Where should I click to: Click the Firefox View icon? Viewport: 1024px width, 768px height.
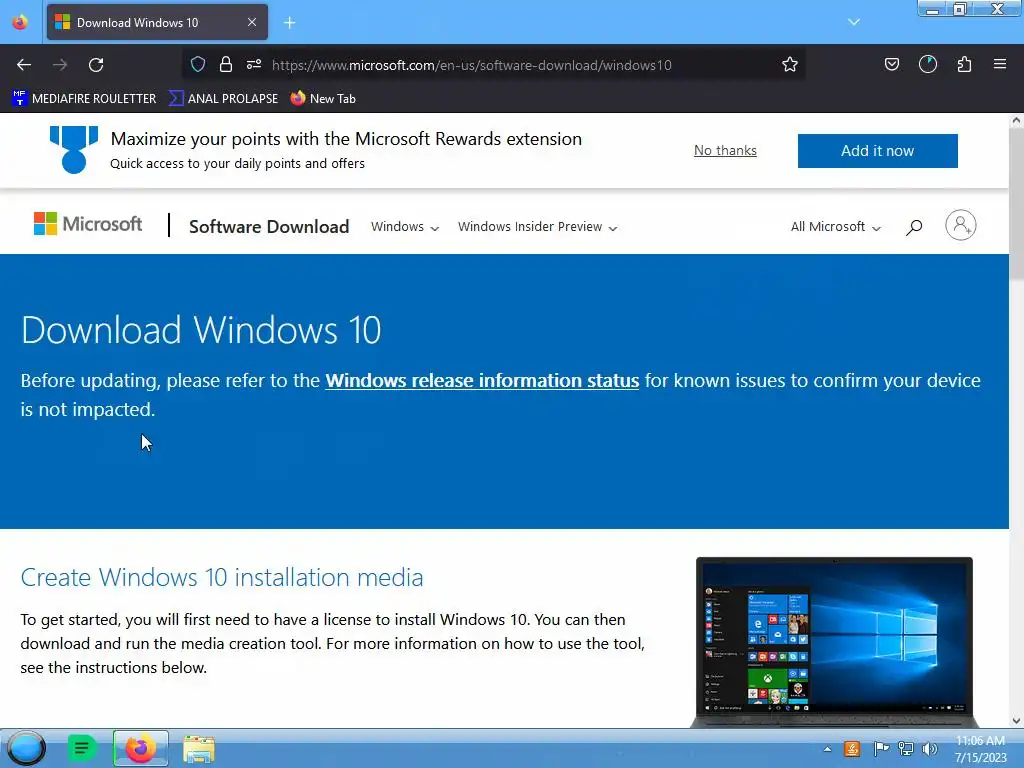coord(20,22)
